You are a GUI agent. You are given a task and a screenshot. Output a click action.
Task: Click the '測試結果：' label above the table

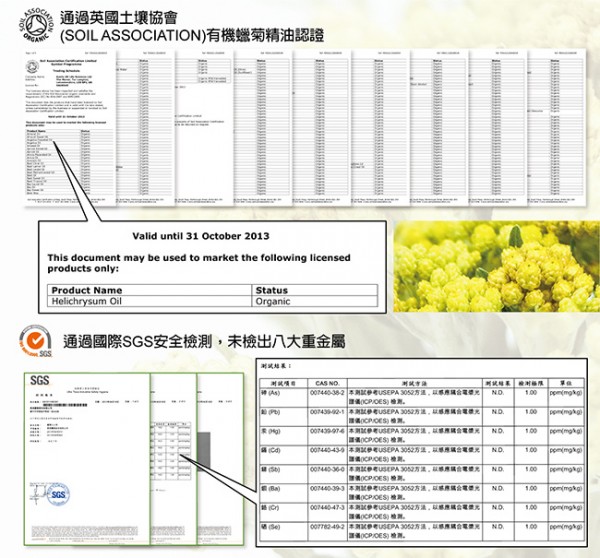click(277, 366)
